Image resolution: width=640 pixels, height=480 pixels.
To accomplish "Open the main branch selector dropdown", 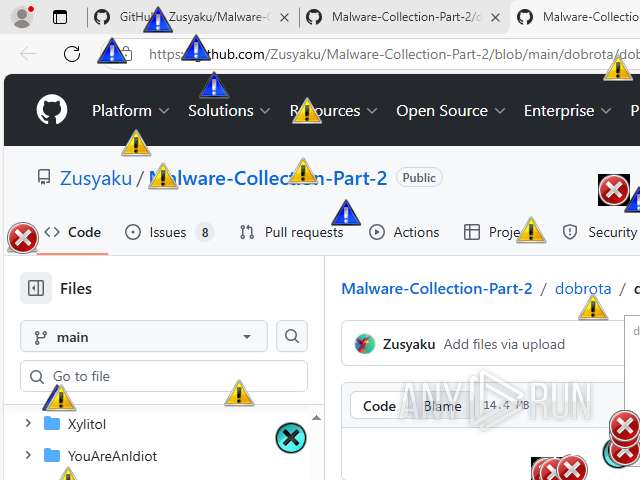I will point(144,337).
